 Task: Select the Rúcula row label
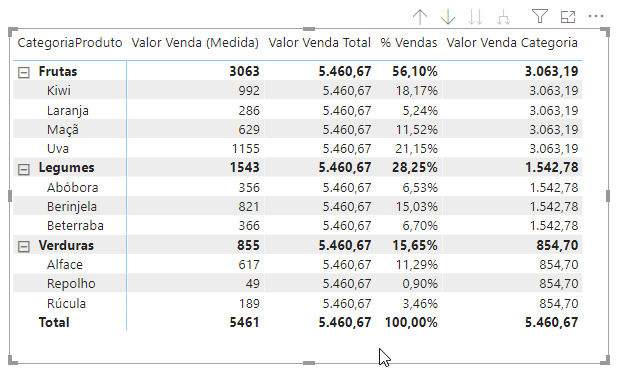point(66,304)
